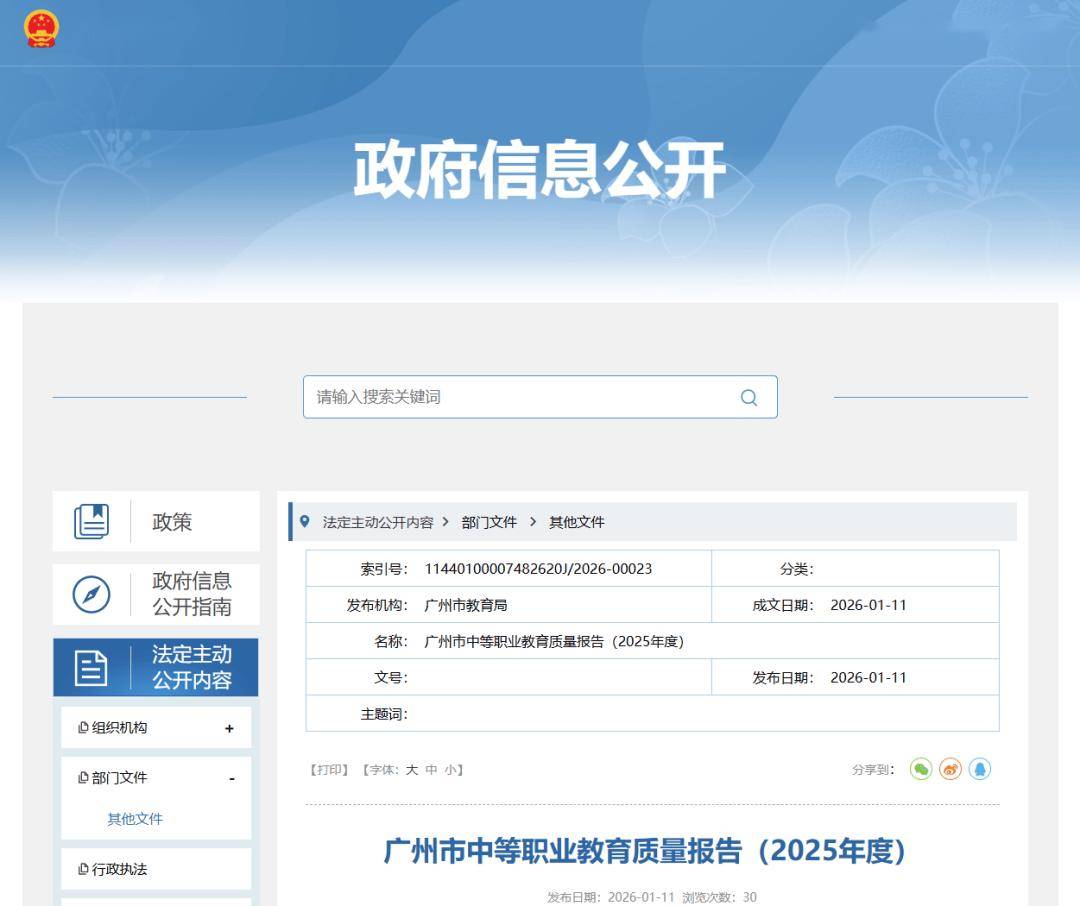Focus the 请输入搜索关键词 search field

pos(520,397)
